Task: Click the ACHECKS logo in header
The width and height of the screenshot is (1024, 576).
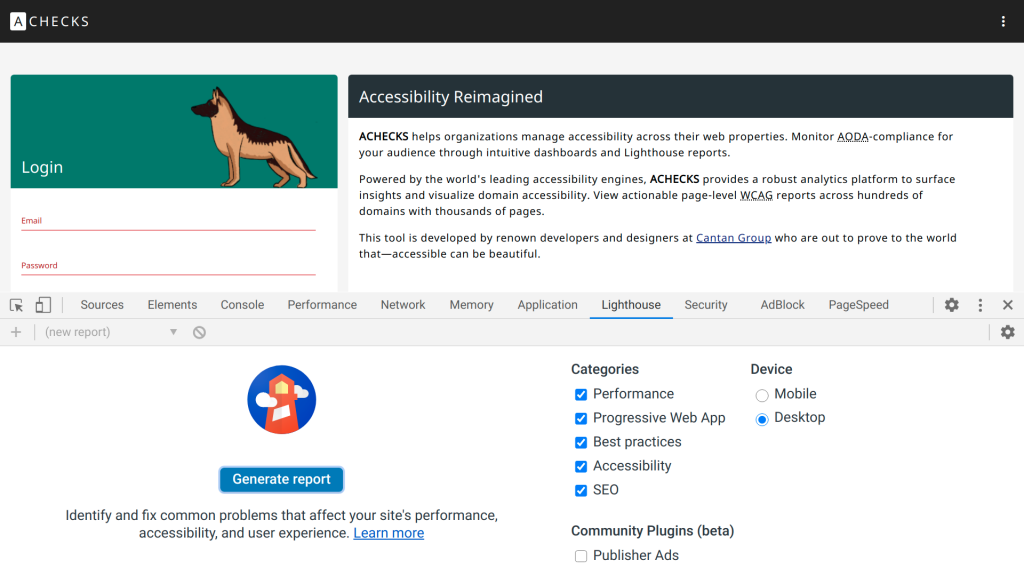Action: tap(50, 22)
